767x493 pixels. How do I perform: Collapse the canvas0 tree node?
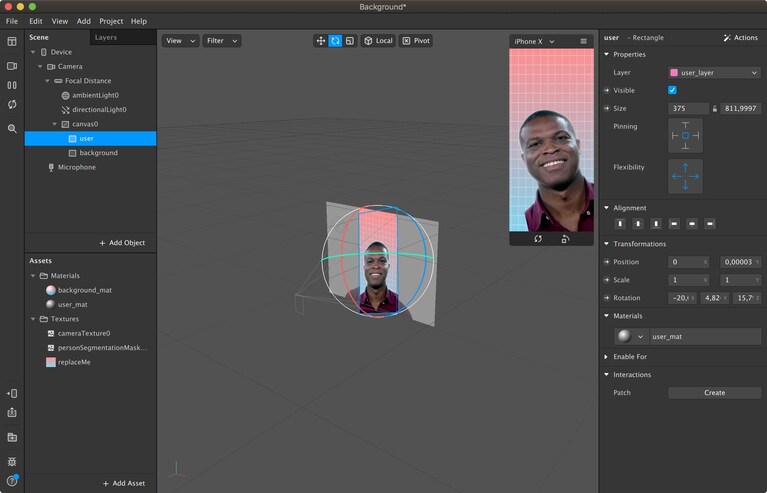55,124
